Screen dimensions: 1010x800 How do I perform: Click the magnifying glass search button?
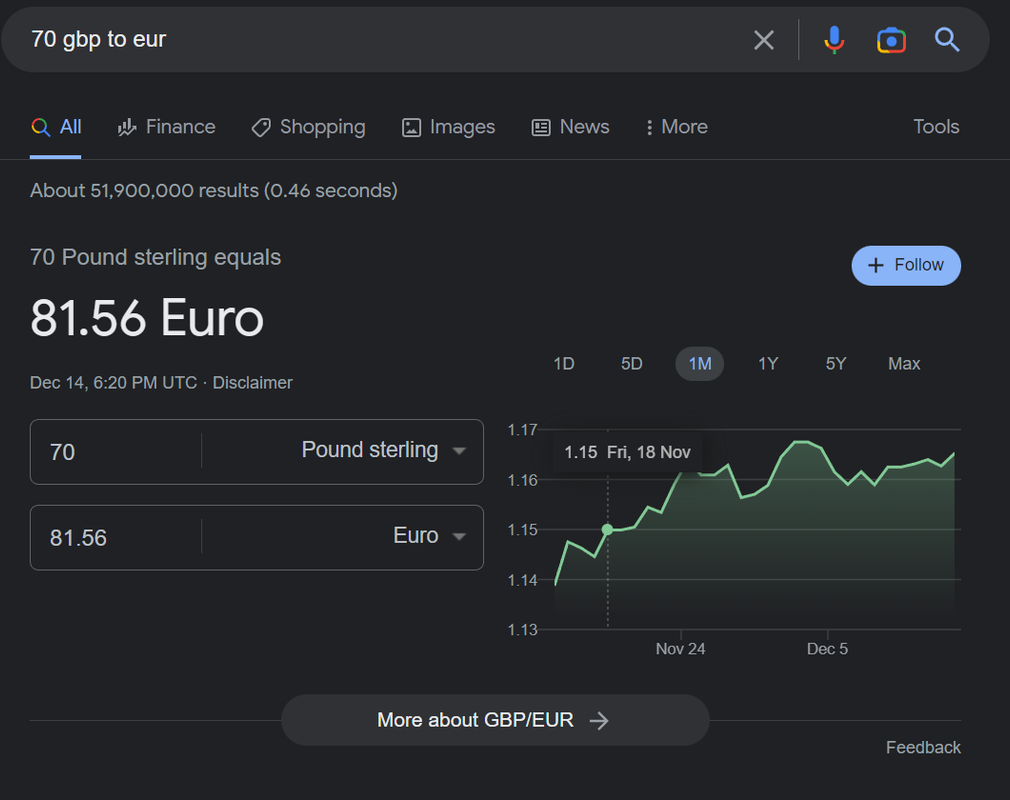[947, 40]
